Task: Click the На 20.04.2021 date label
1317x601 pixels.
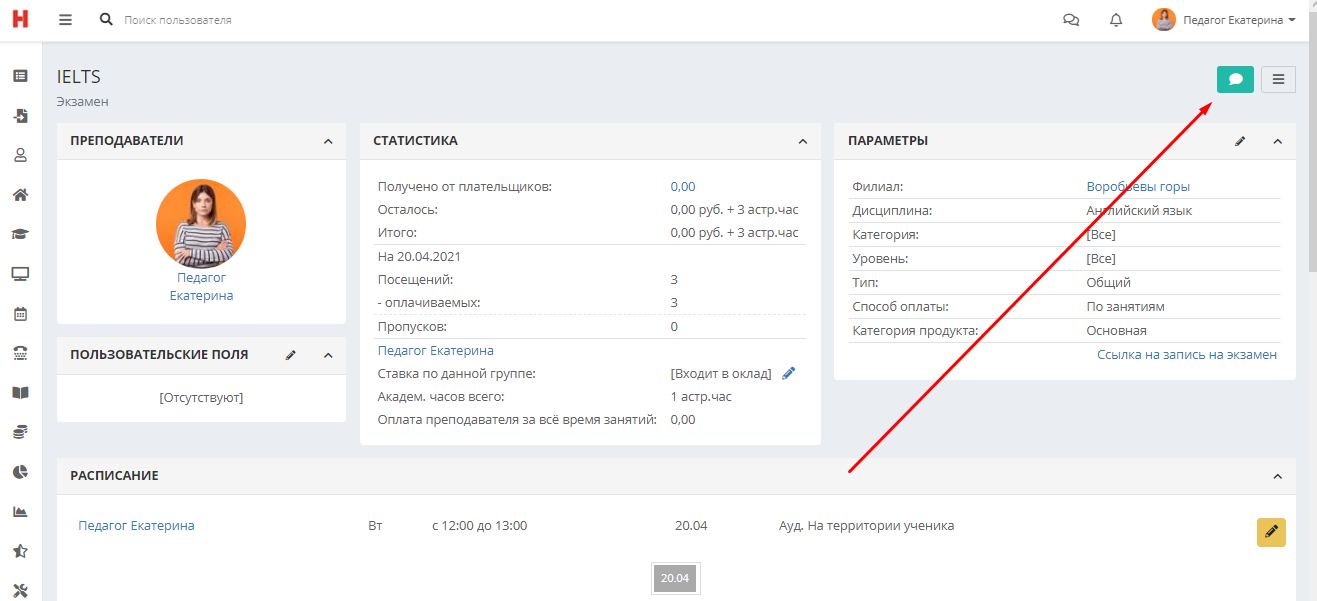Action: coord(419,257)
